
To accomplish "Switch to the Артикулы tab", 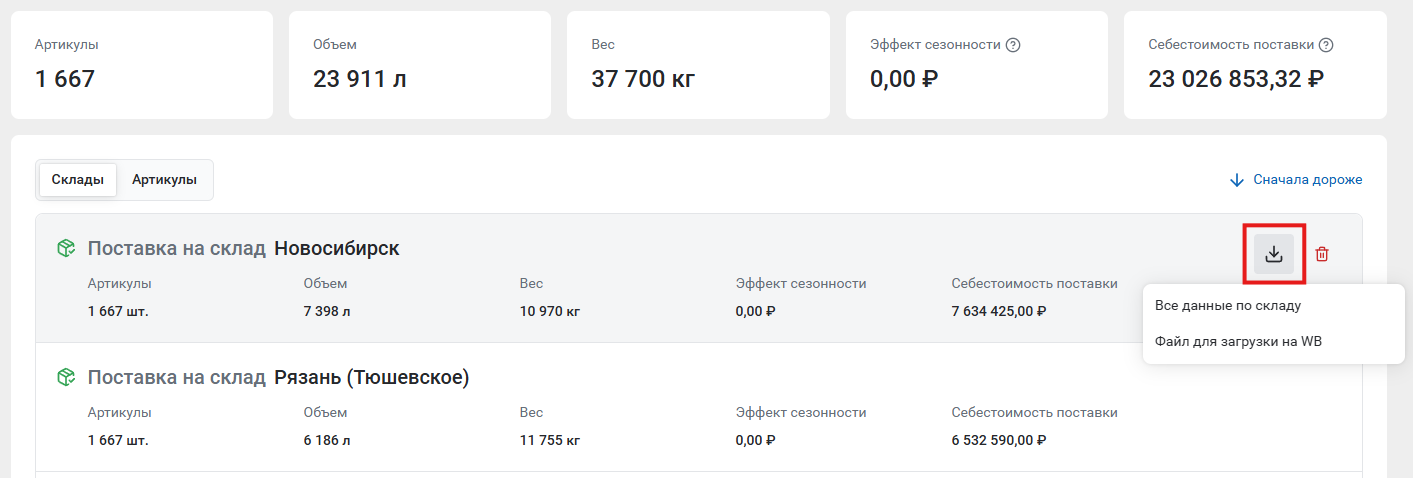I will [x=164, y=180].
